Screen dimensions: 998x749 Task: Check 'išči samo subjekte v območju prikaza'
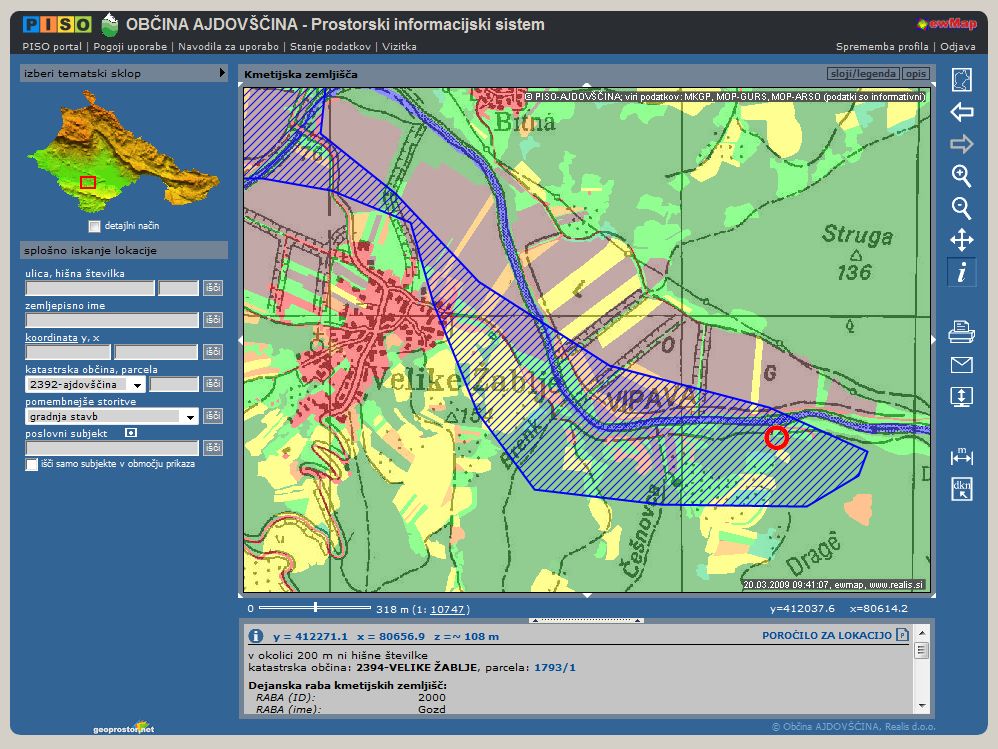pos(32,464)
